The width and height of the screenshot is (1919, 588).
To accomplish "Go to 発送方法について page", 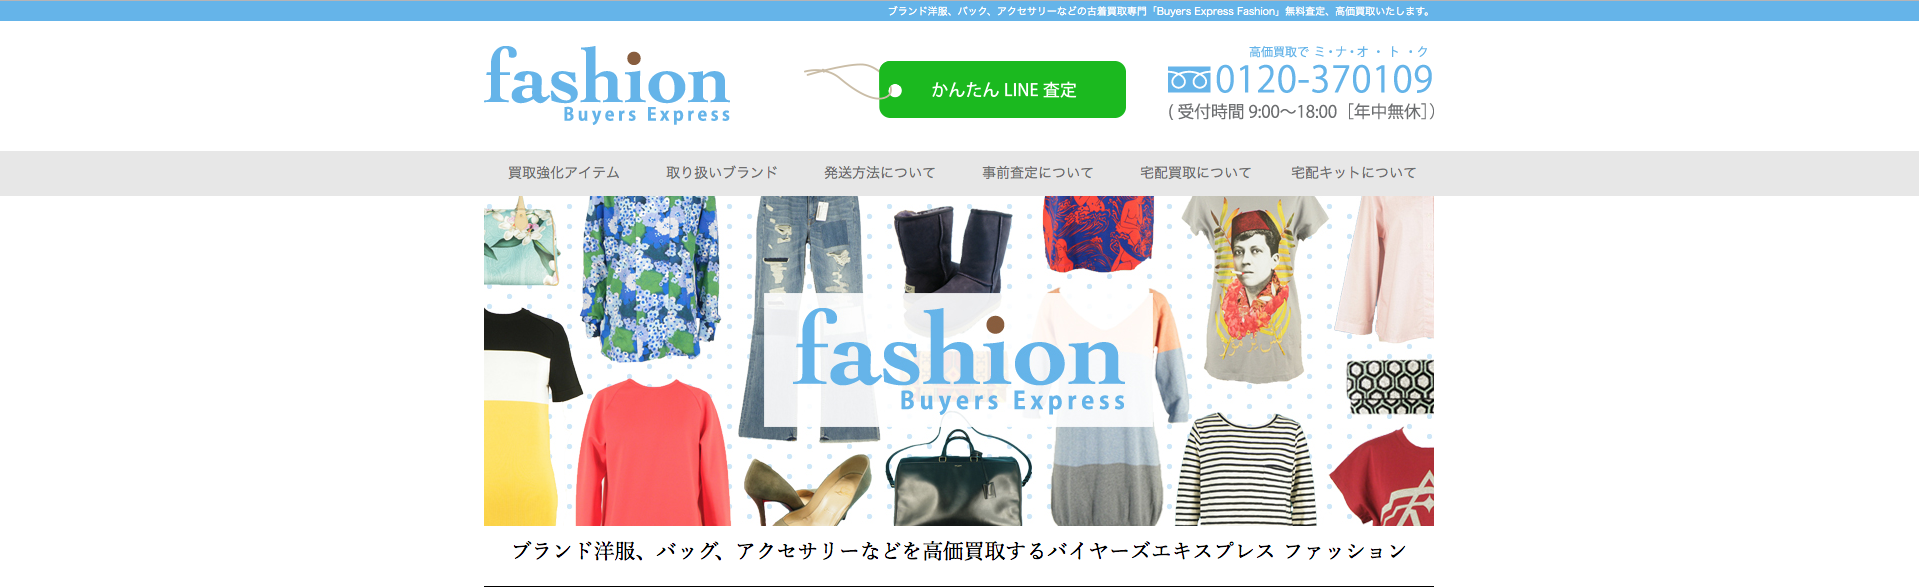I will [880, 173].
